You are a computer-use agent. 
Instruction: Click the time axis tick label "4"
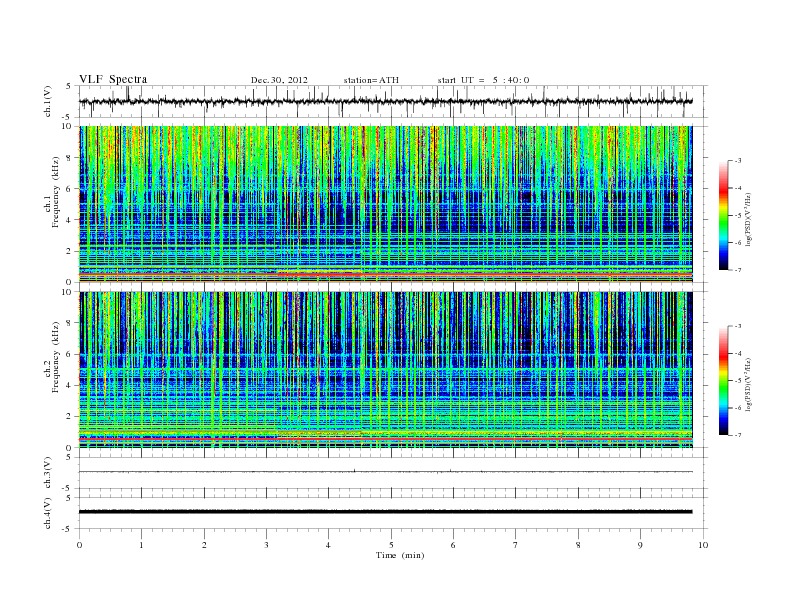(x=328, y=545)
